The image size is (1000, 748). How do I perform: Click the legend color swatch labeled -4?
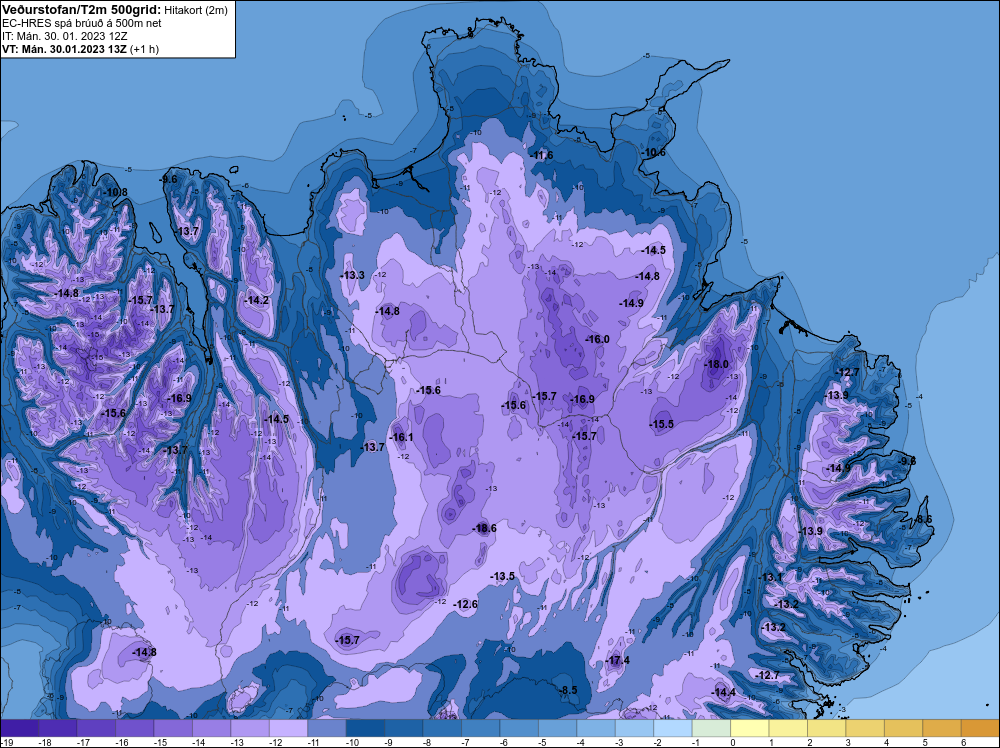click(596, 728)
